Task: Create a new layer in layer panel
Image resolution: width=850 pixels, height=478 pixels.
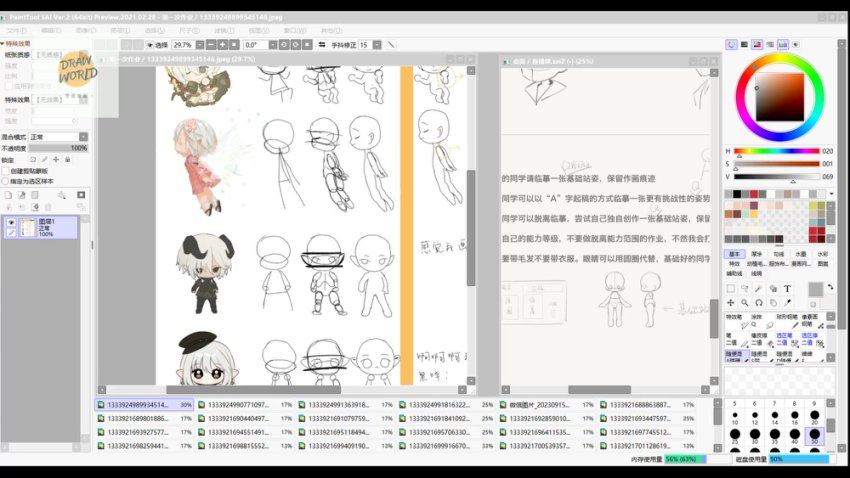Action: (x=8, y=195)
